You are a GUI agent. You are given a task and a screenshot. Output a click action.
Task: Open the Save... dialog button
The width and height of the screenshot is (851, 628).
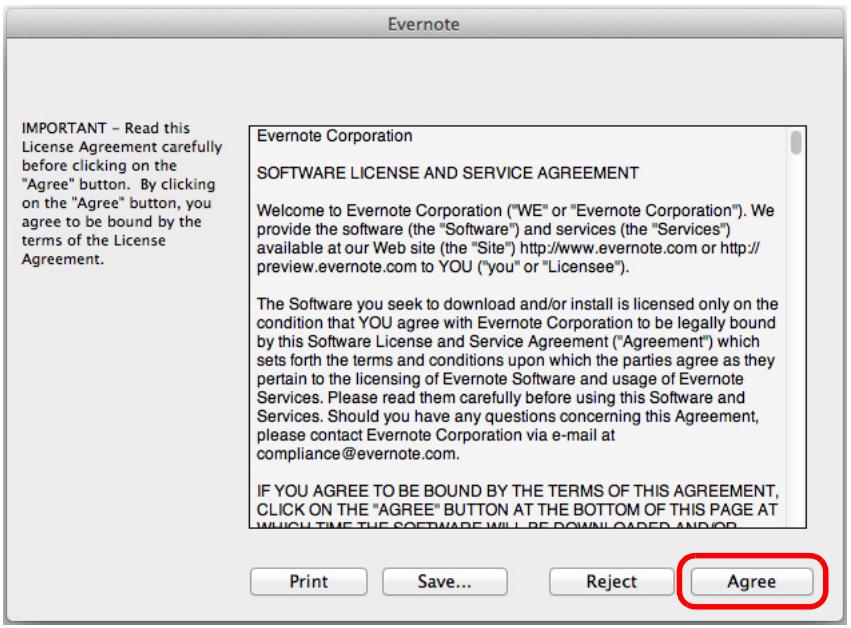444,581
